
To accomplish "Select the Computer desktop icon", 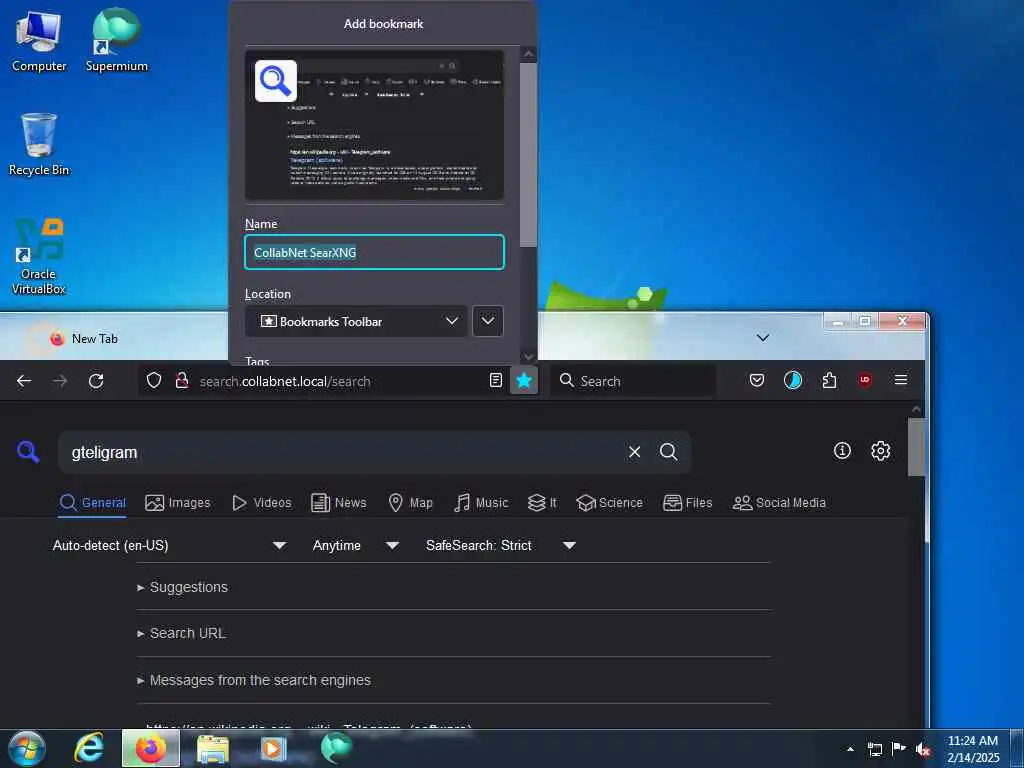I will (x=39, y=40).
